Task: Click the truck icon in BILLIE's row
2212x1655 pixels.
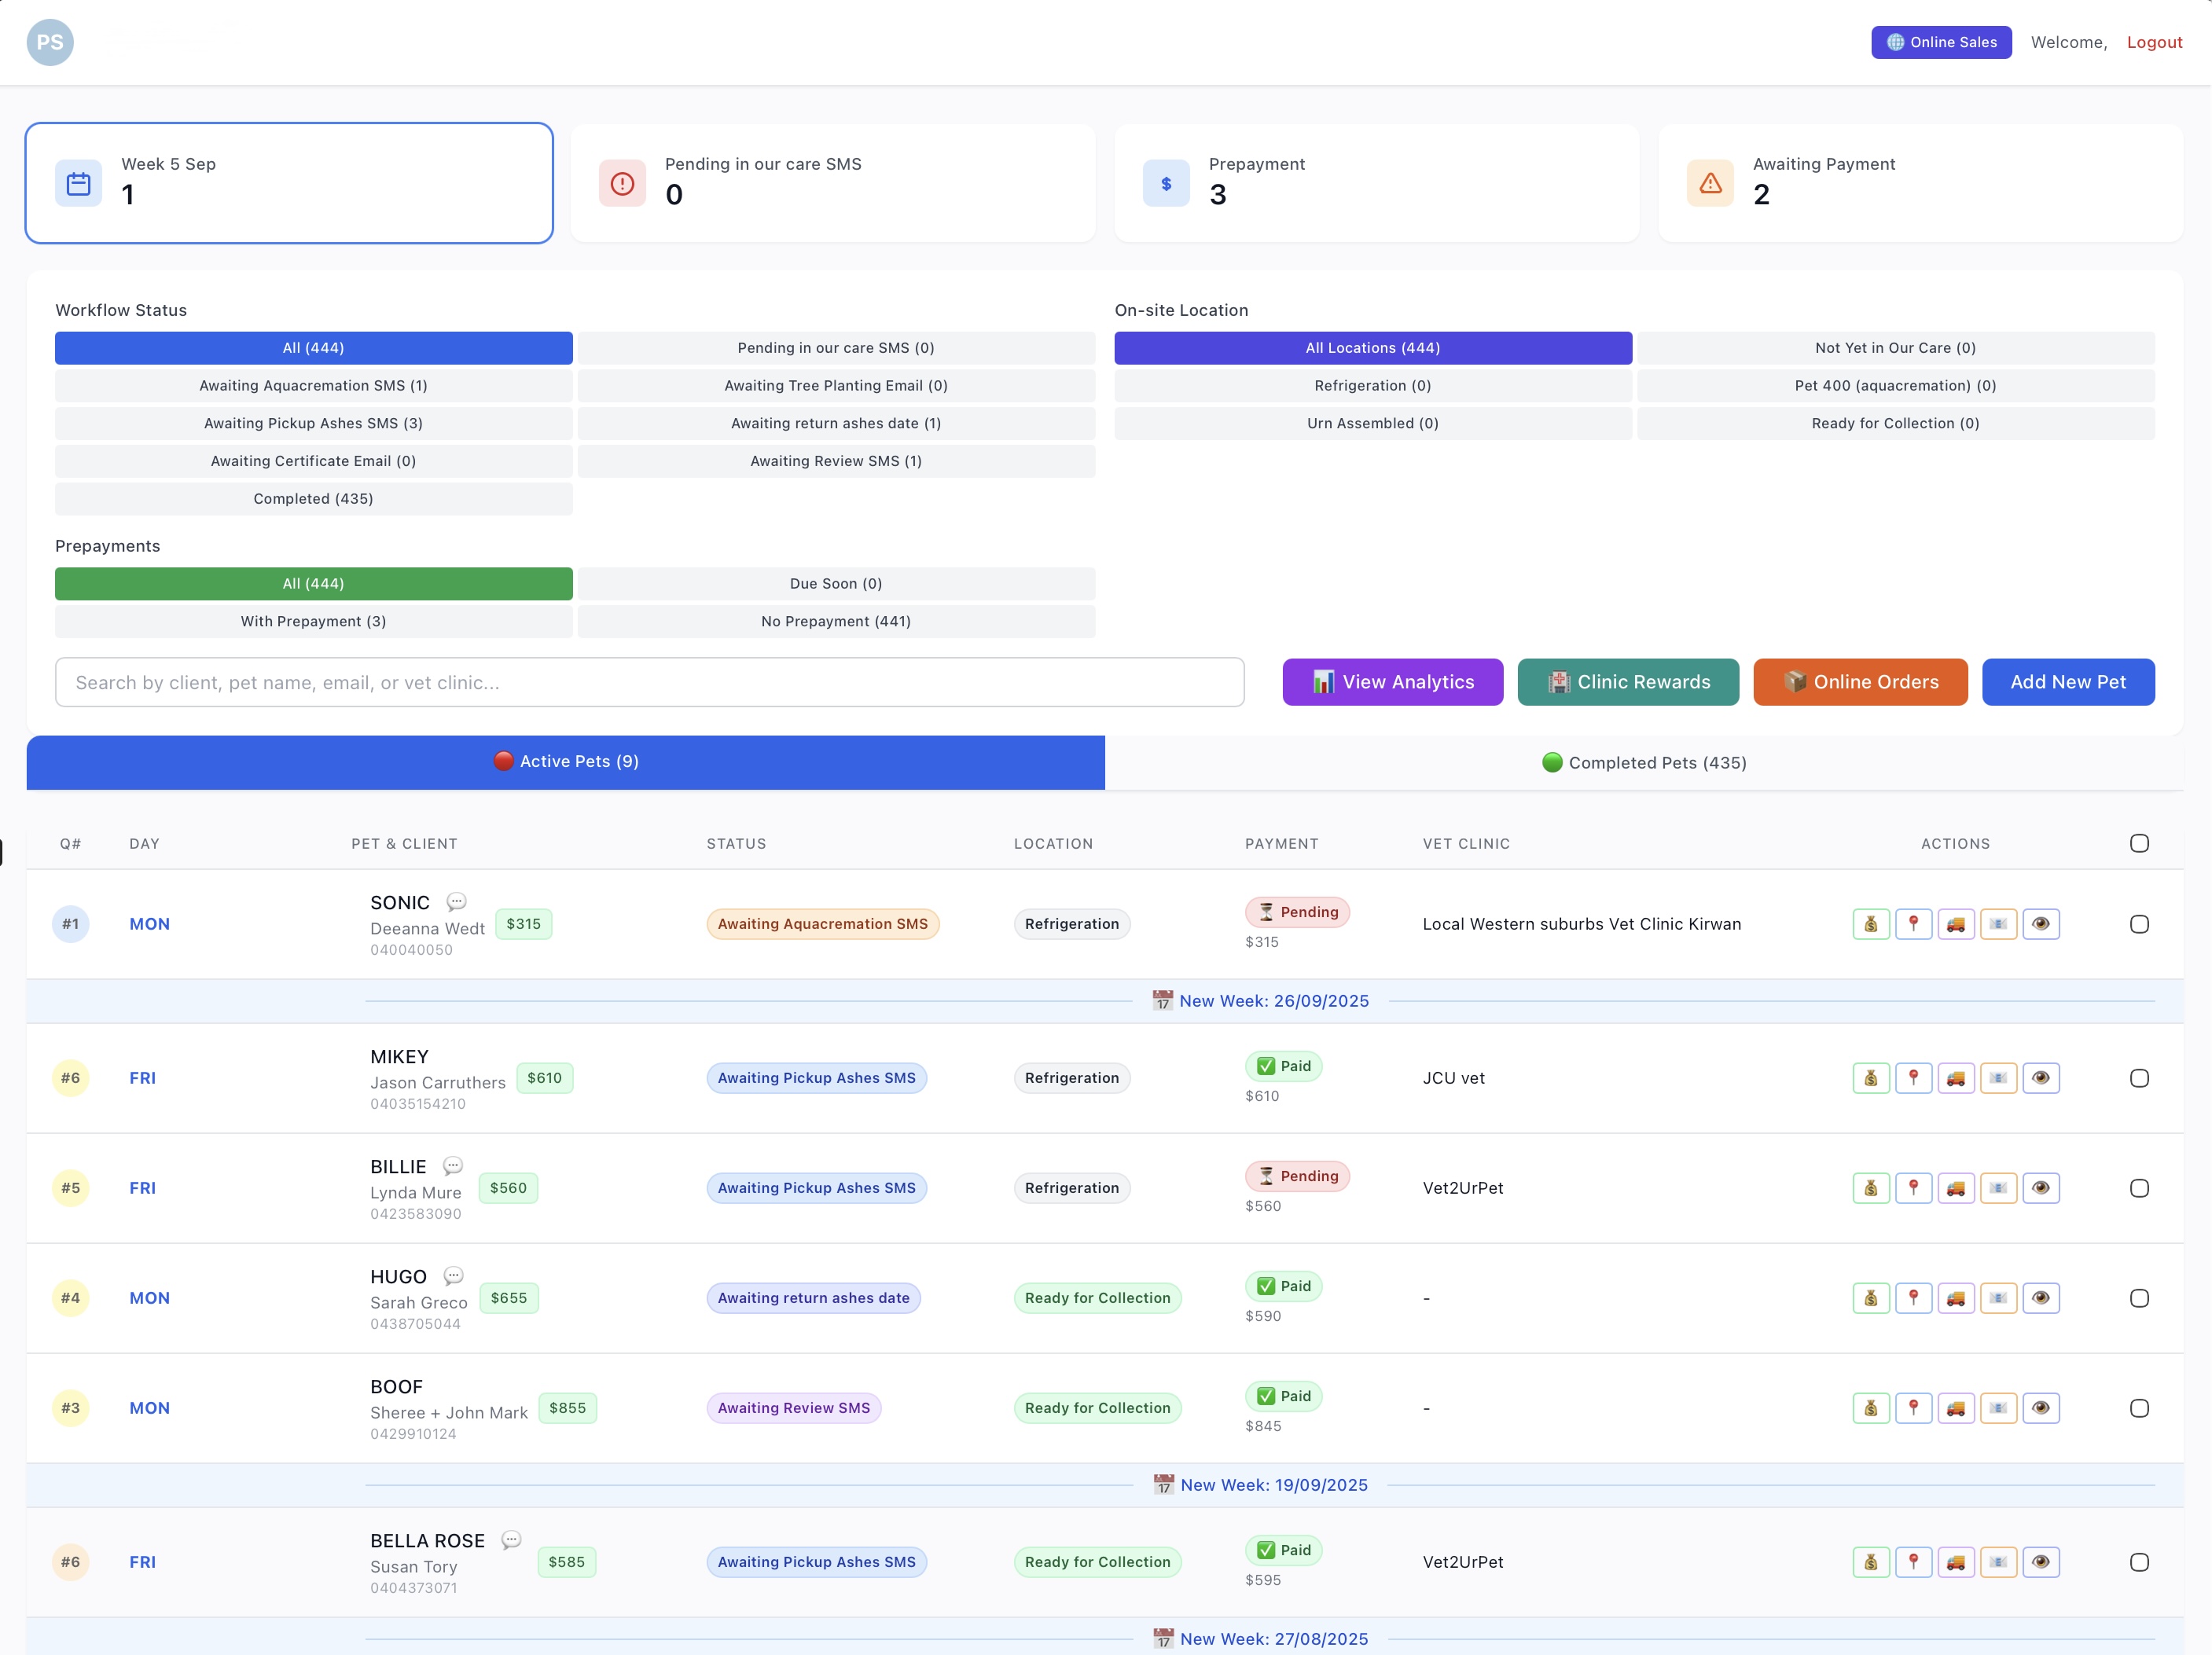Action: [x=1956, y=1188]
